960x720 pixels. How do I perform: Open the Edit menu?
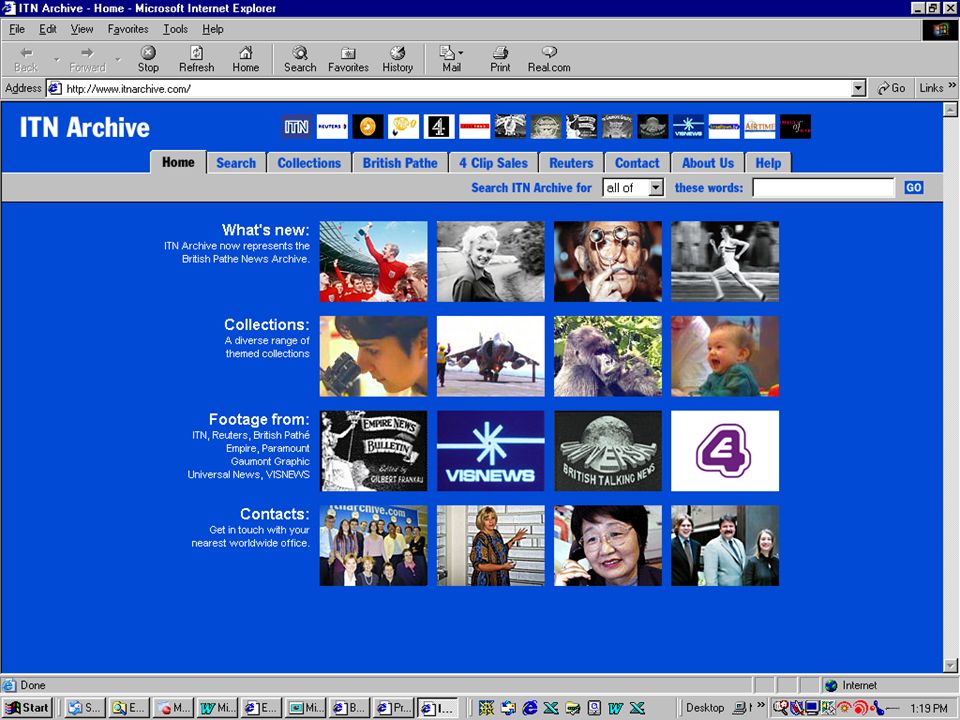[x=48, y=29]
